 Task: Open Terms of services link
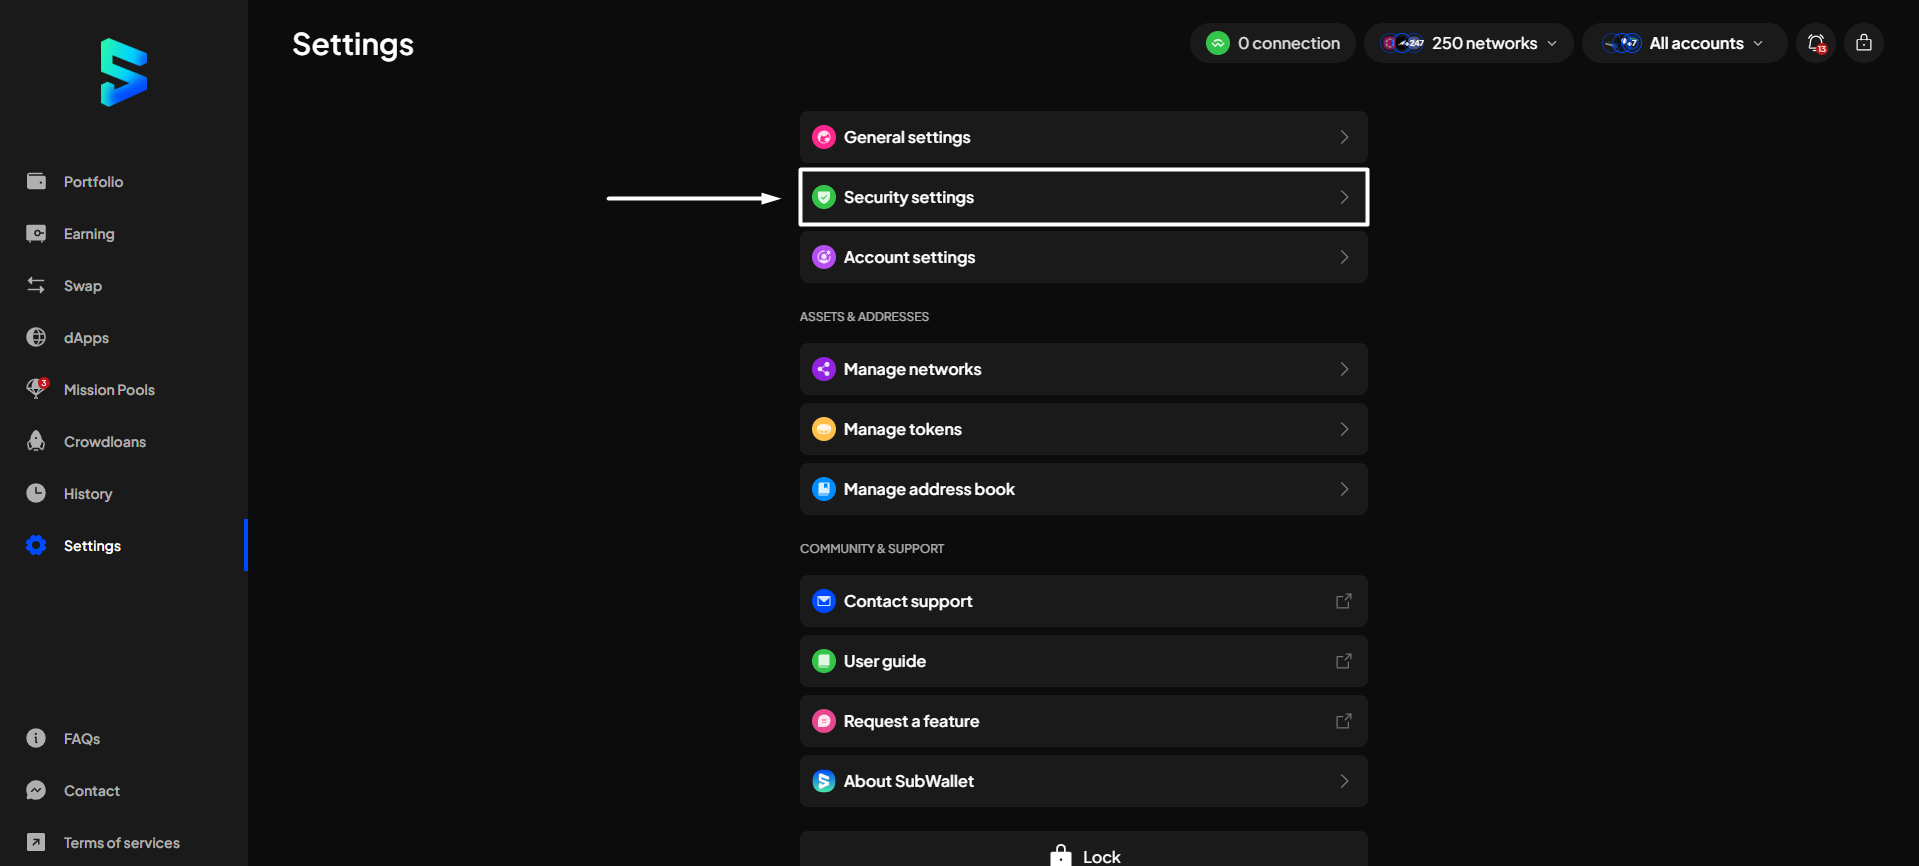tap(121, 843)
